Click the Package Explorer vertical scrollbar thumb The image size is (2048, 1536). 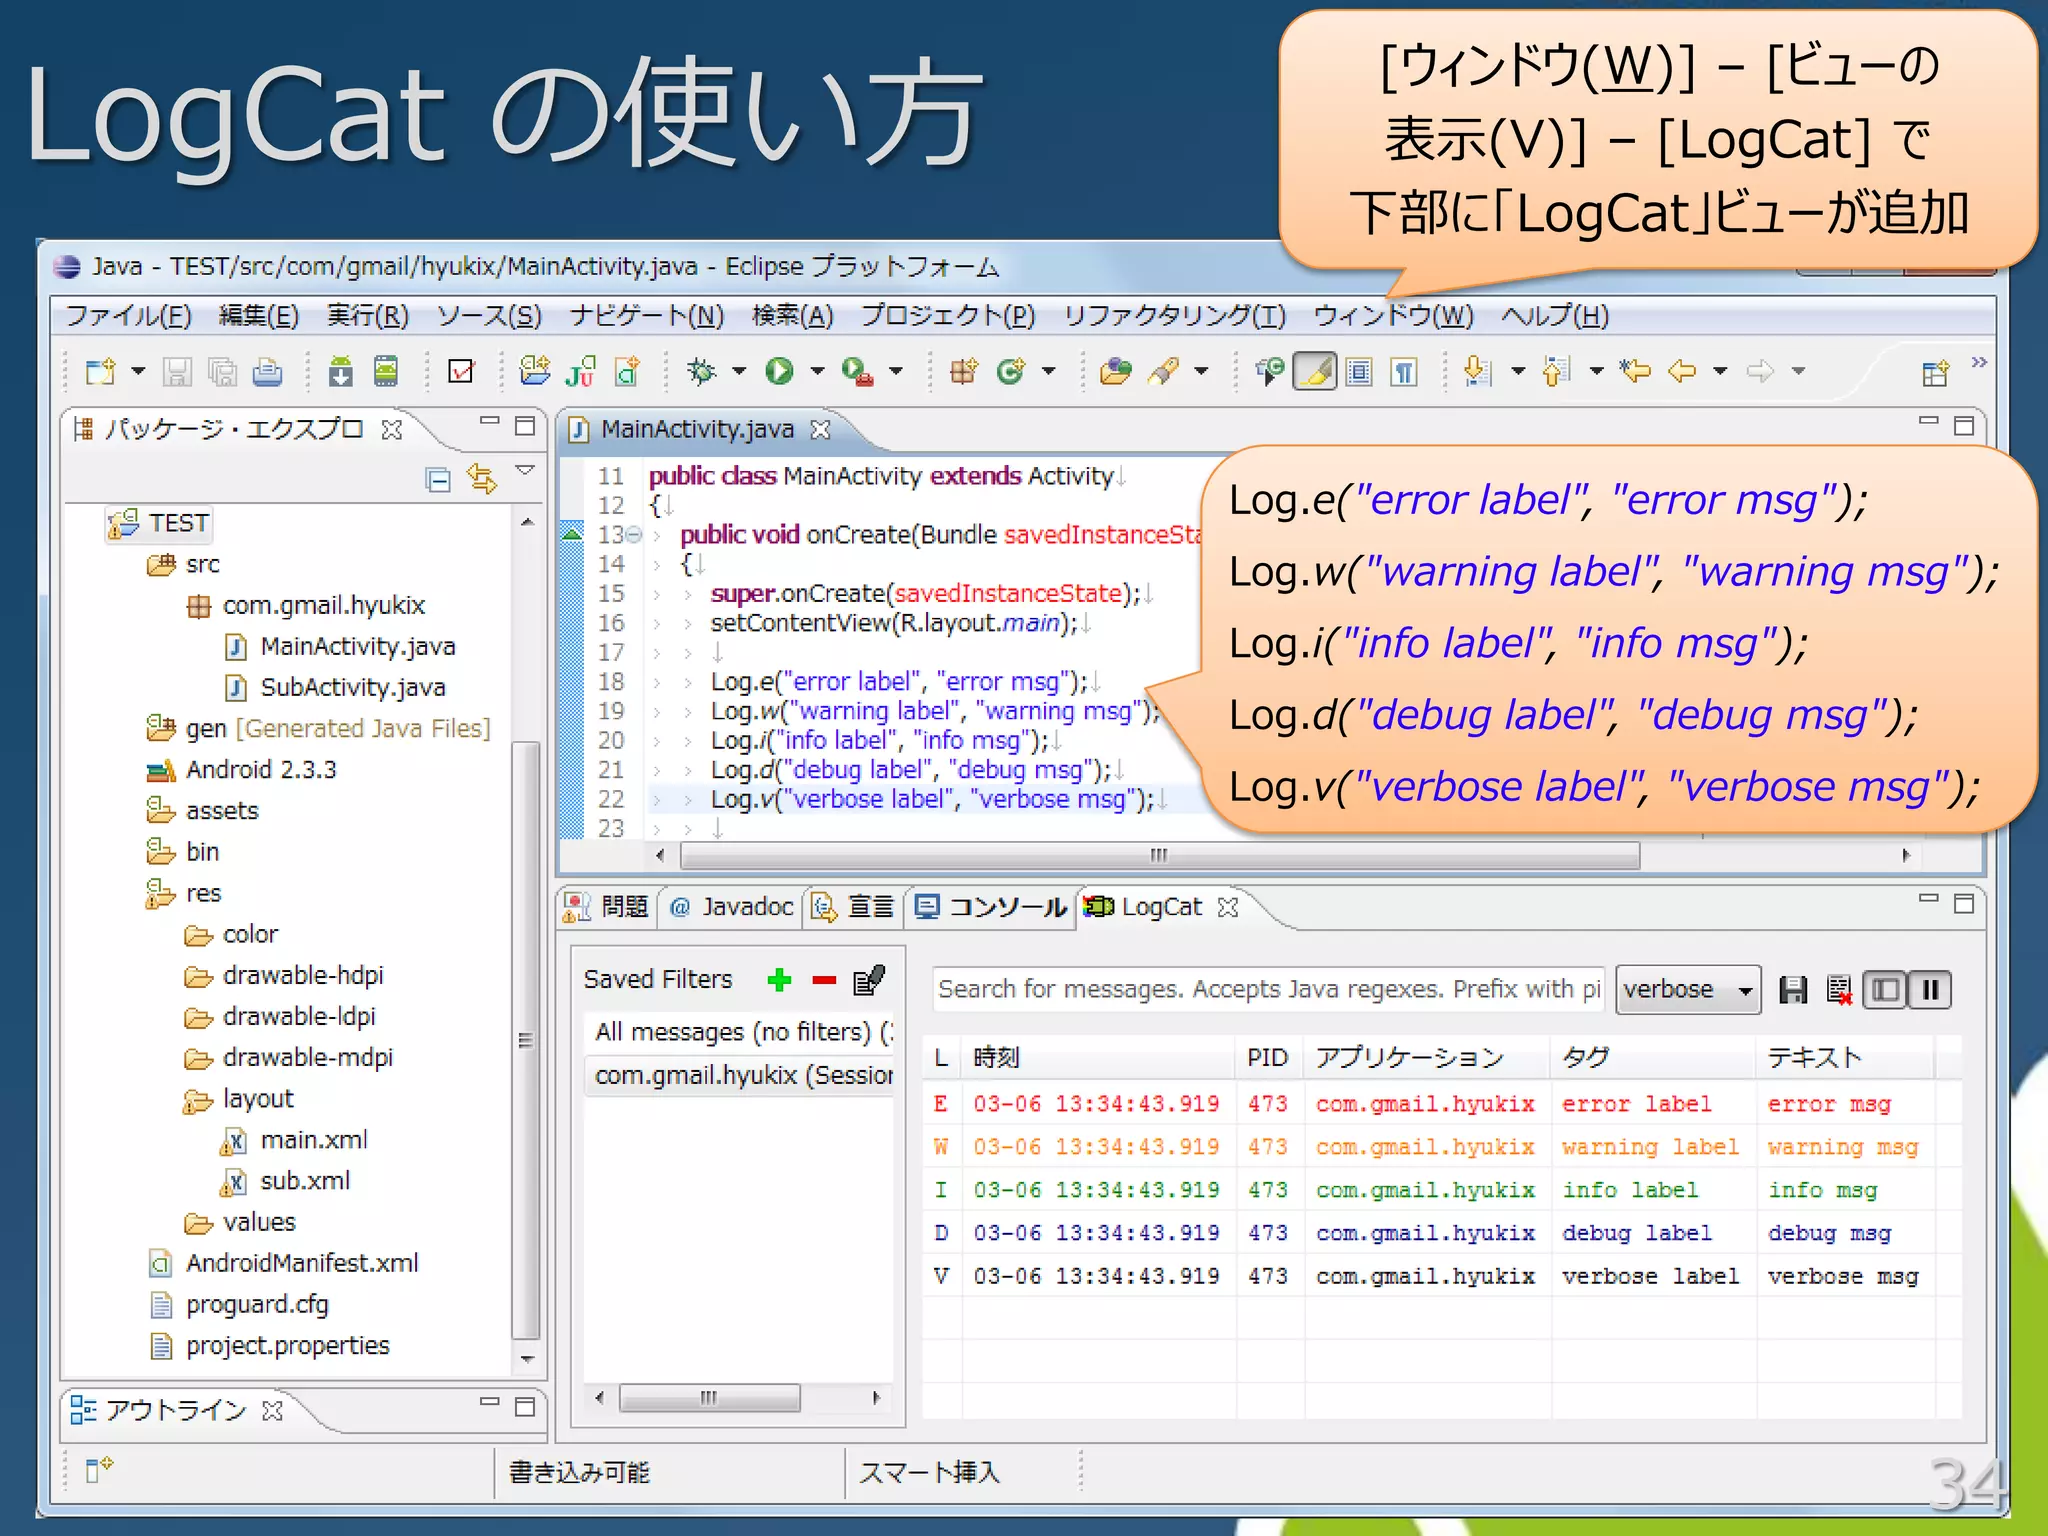point(526,1040)
